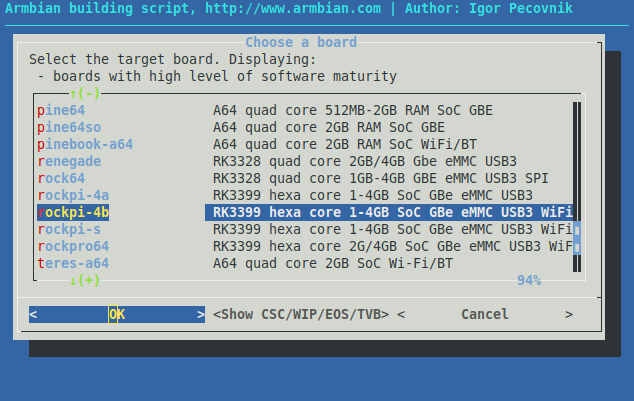Choose the rockpi-4a board
This screenshot has height=401, width=634.
point(73,195)
